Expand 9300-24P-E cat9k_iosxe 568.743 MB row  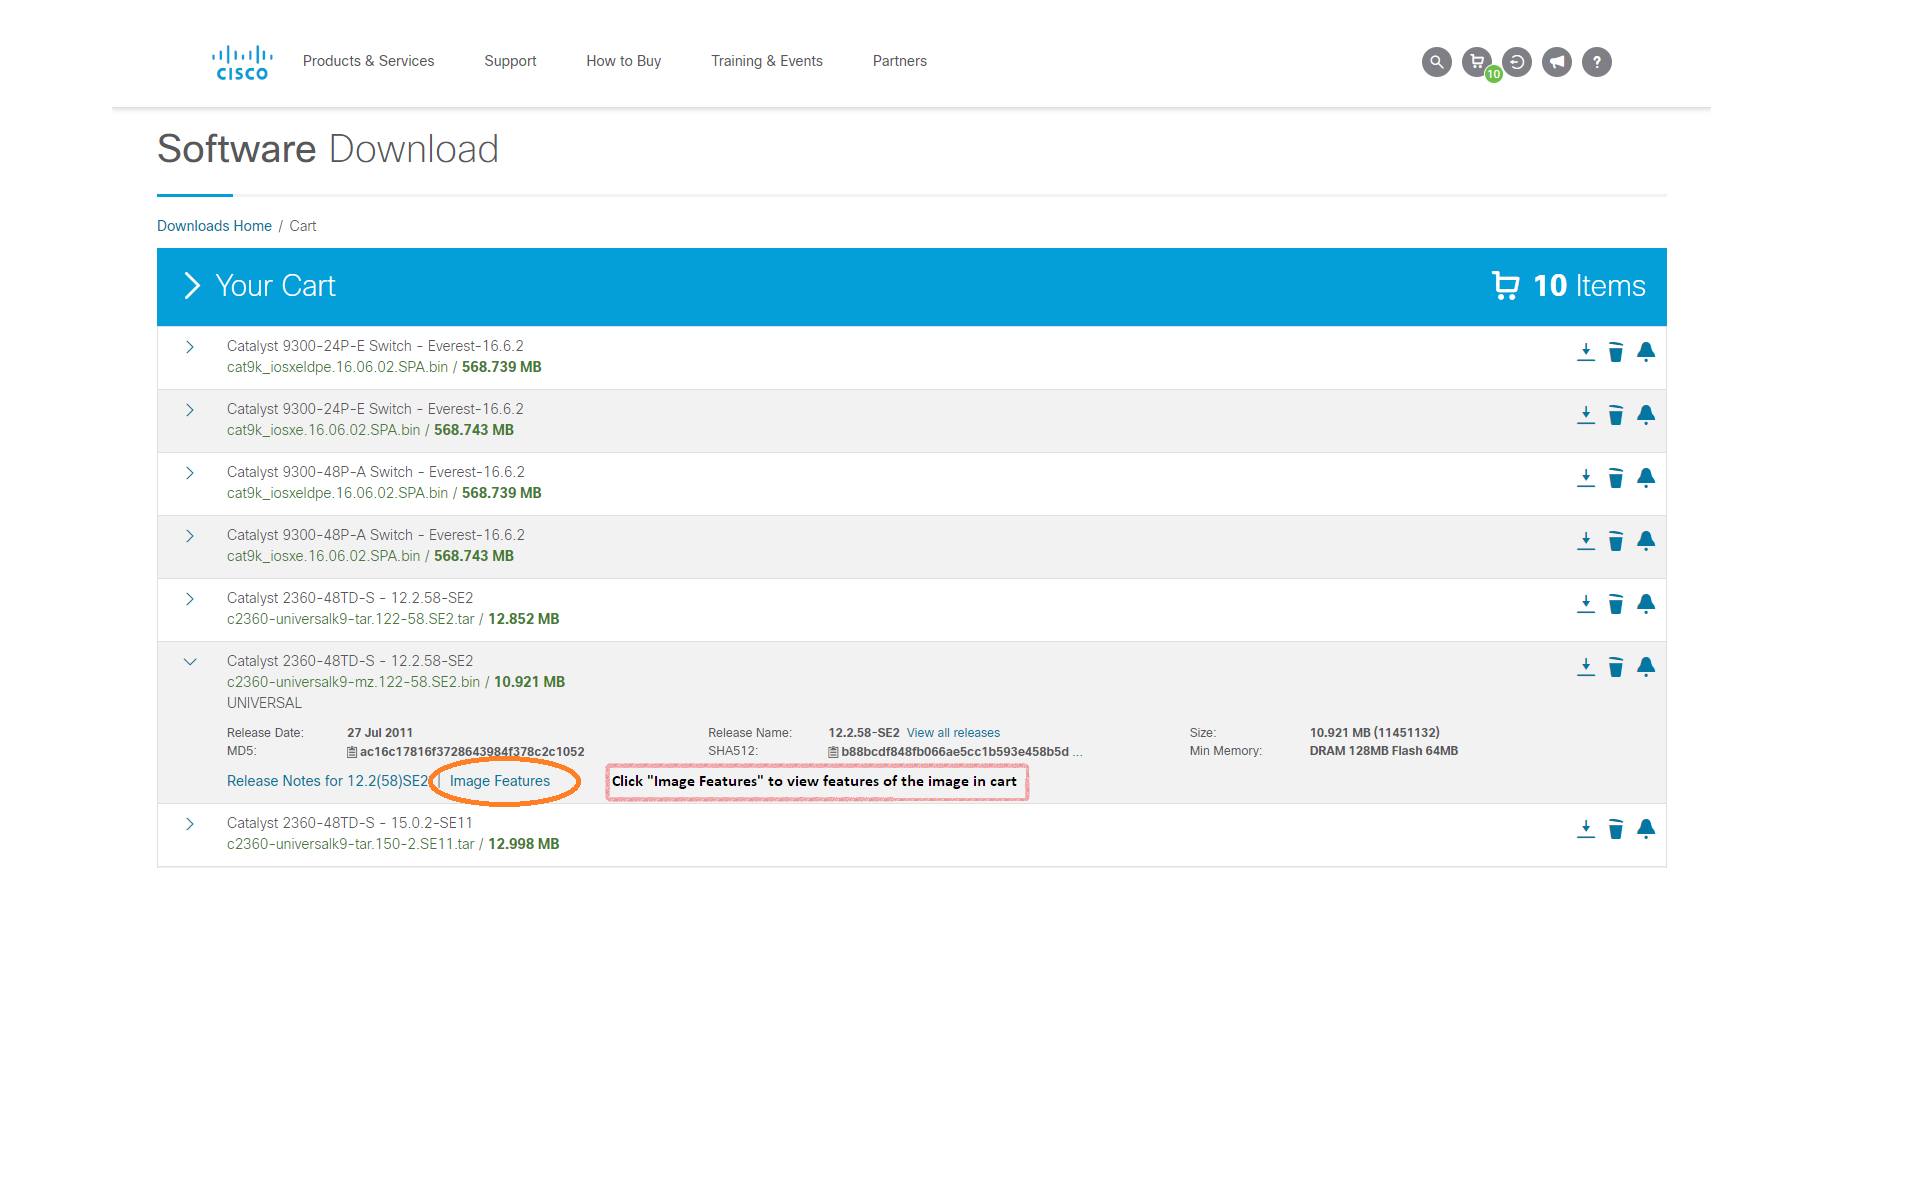click(x=189, y=410)
